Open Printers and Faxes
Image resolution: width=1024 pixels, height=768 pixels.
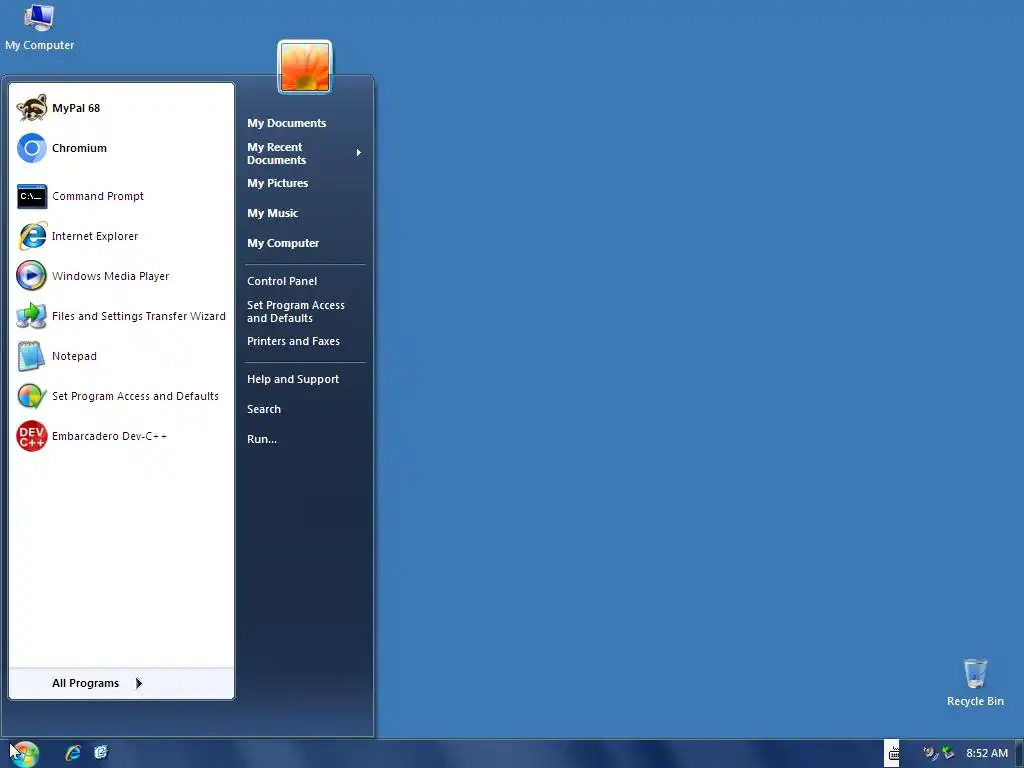(304, 341)
